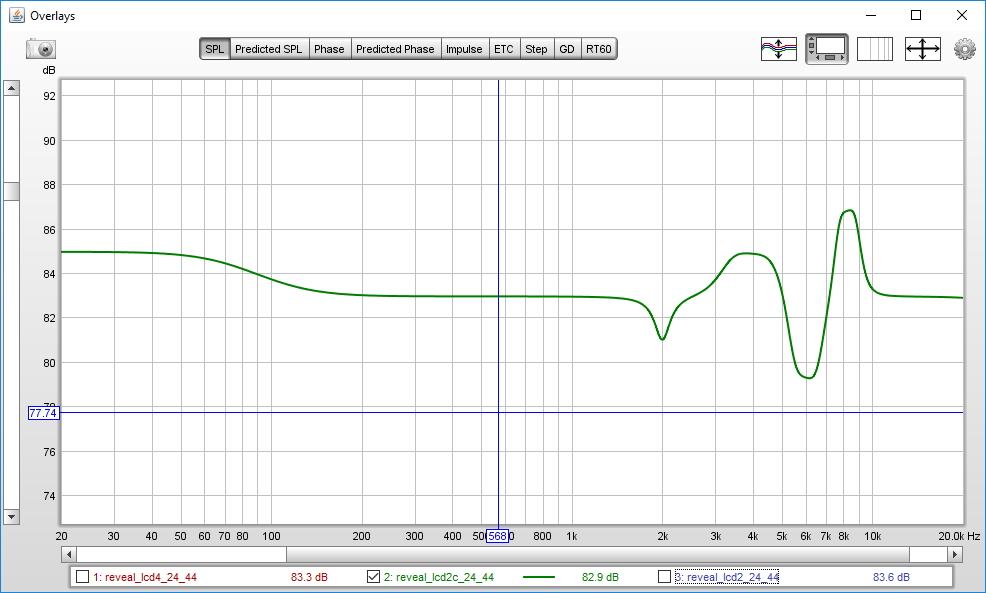Click vertical scrollbar up arrow

11,88
